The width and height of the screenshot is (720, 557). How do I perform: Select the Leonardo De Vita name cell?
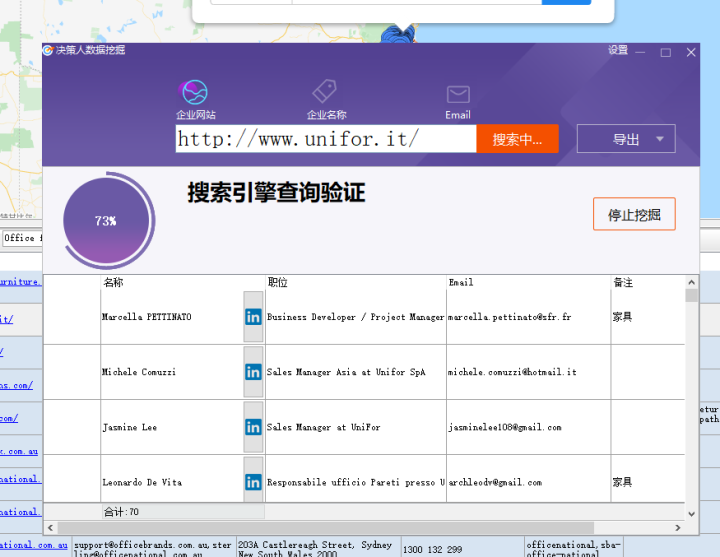(172, 479)
